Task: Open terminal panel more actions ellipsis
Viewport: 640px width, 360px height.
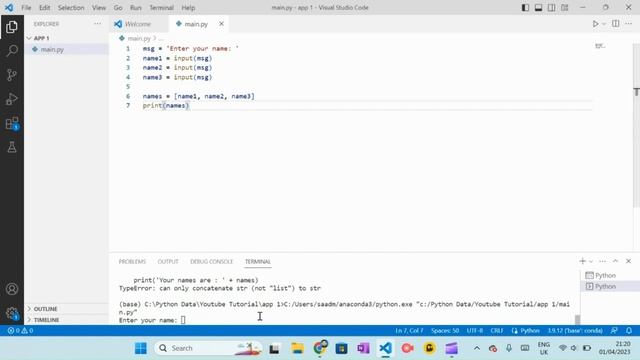Action: pyautogui.click(x=602, y=261)
